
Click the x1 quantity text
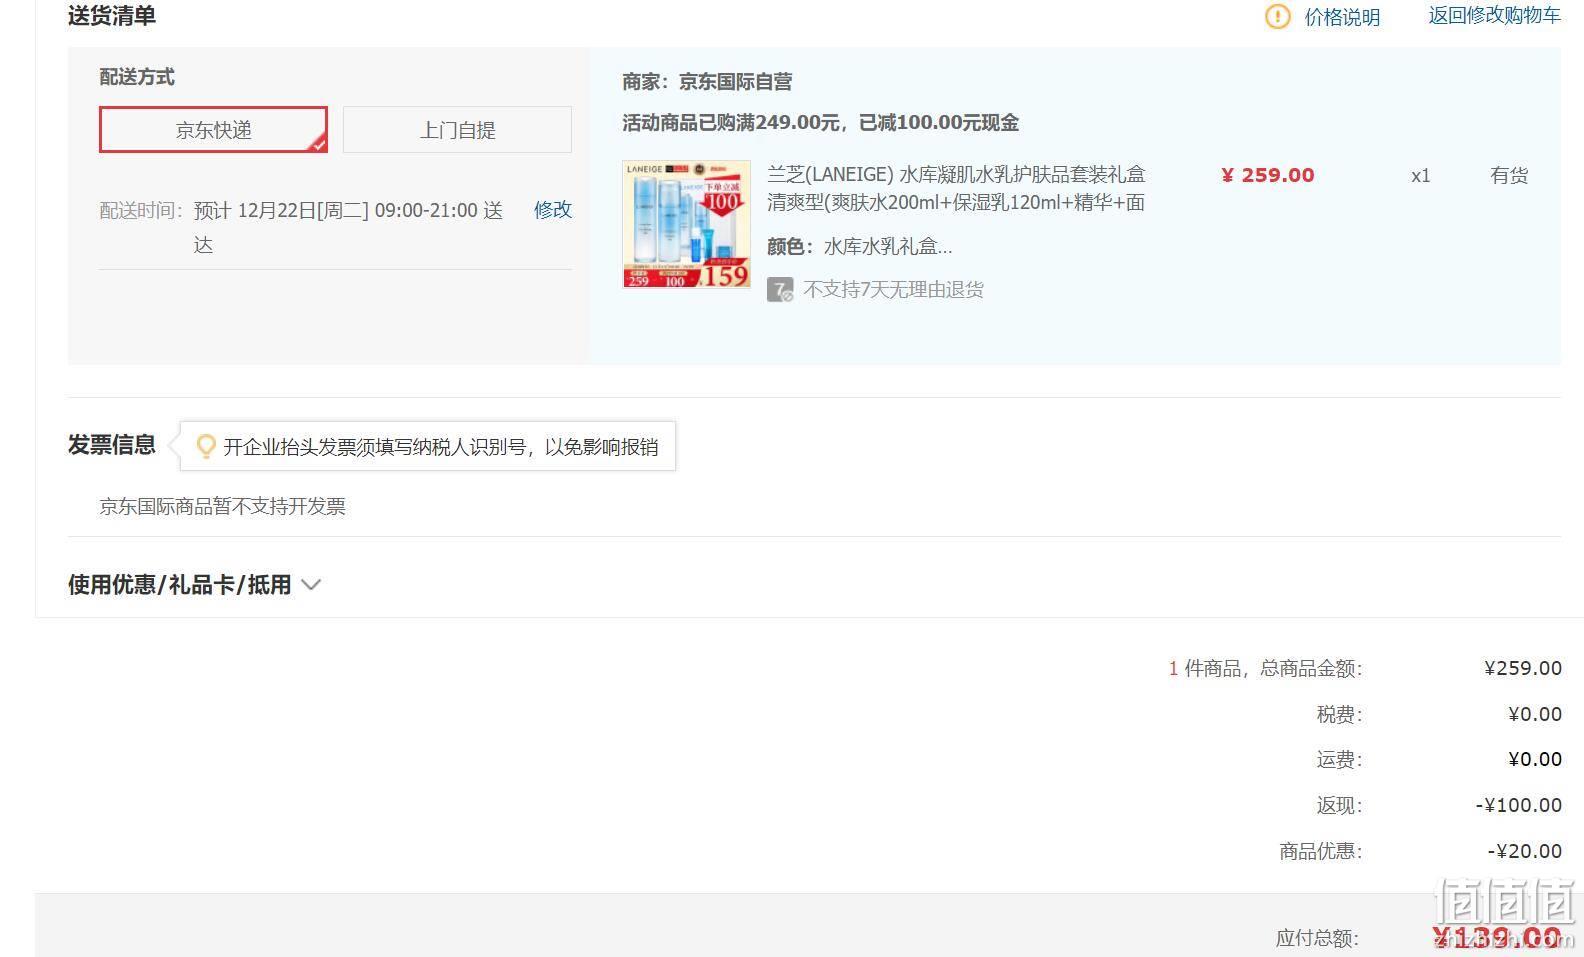coord(1420,176)
